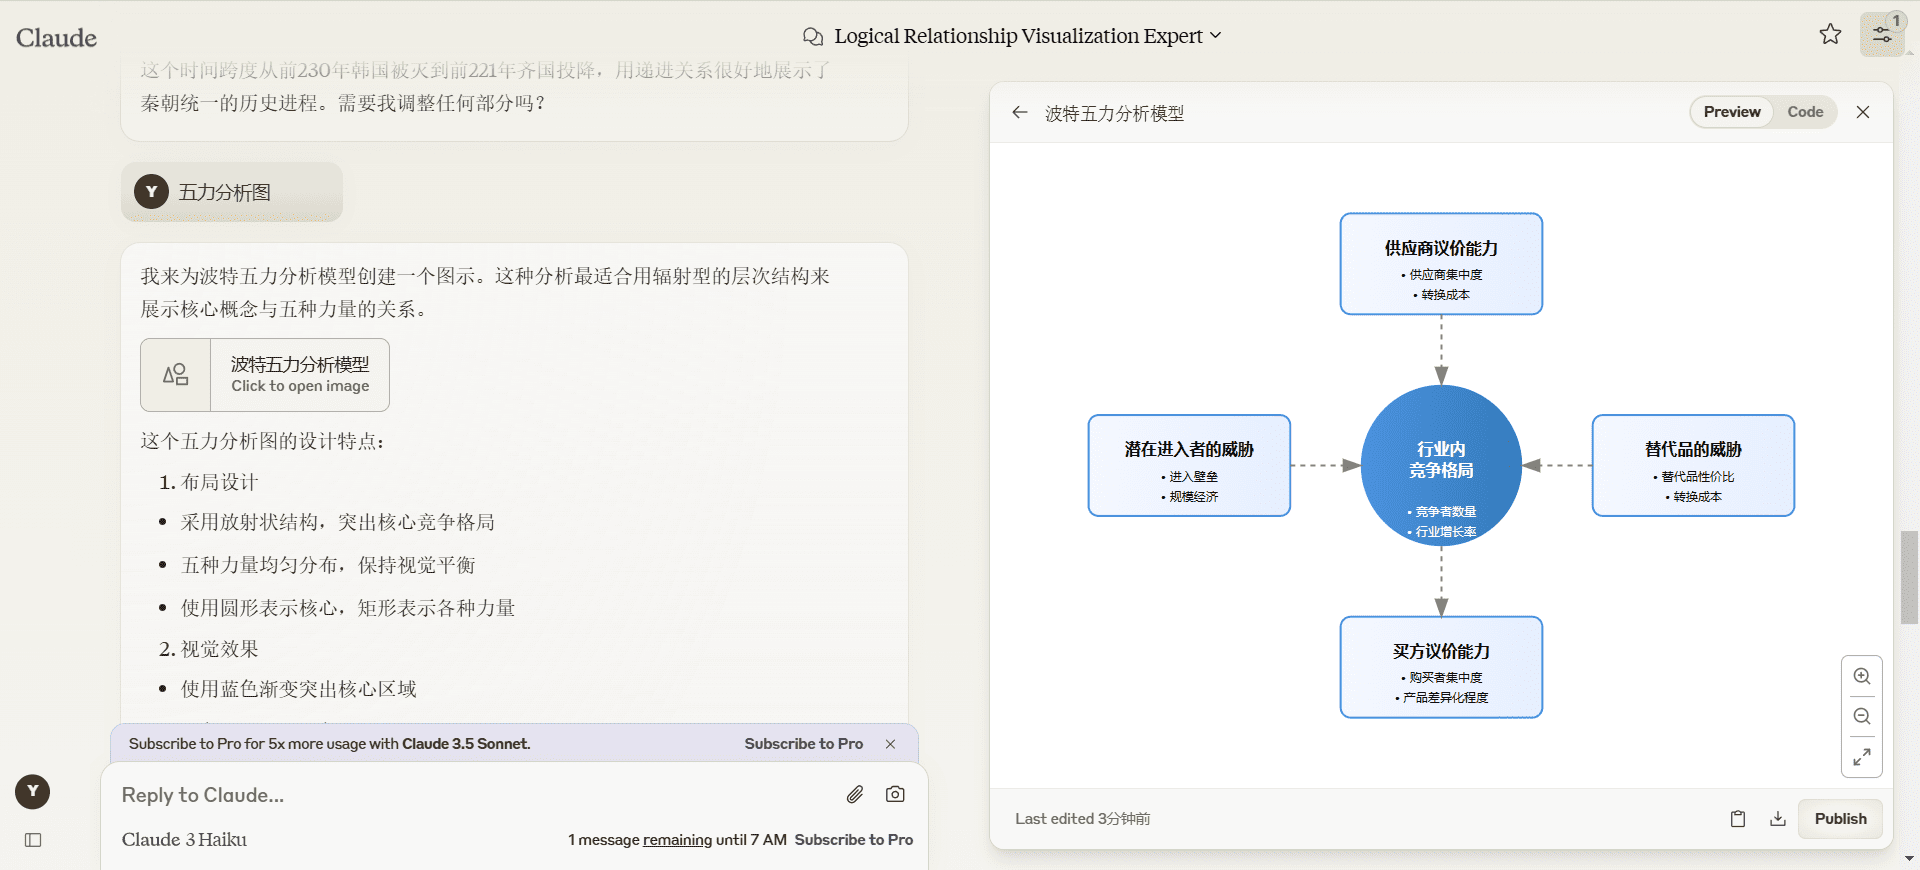
Task: Click the 'Last edited 3分钟前' status text
Action: (x=1083, y=819)
